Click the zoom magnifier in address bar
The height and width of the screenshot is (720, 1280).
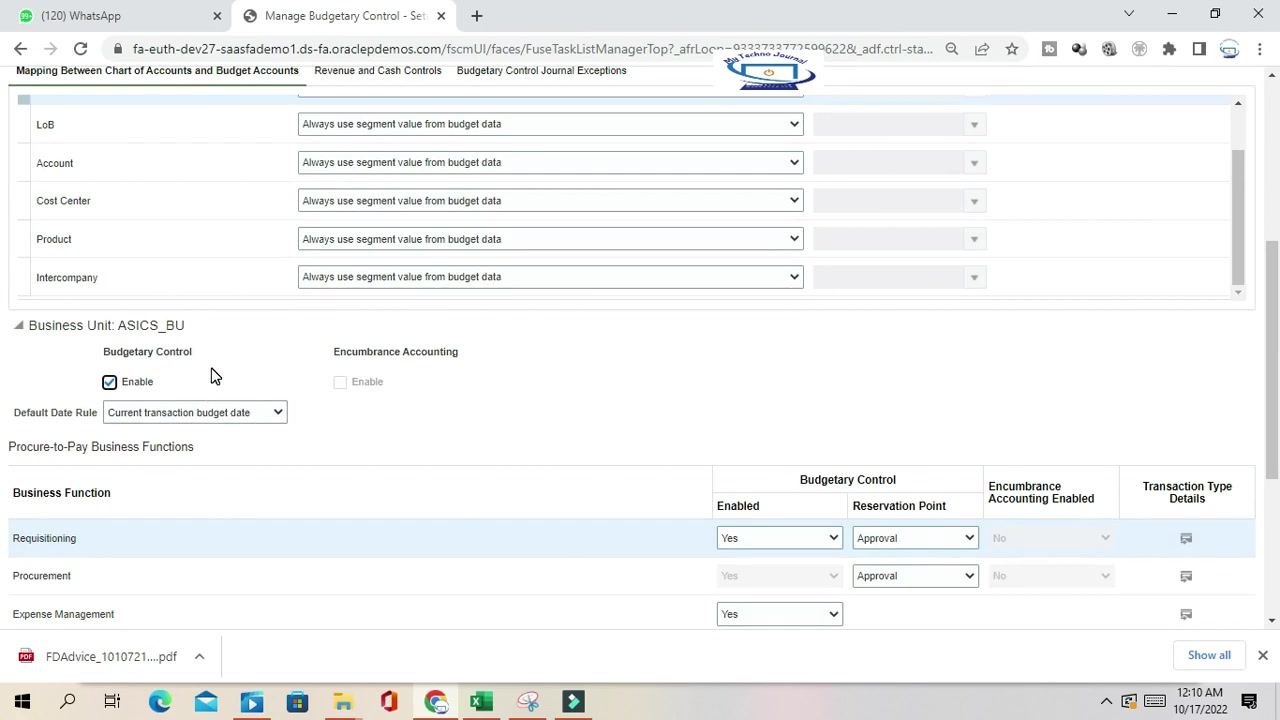pyautogui.click(x=952, y=48)
